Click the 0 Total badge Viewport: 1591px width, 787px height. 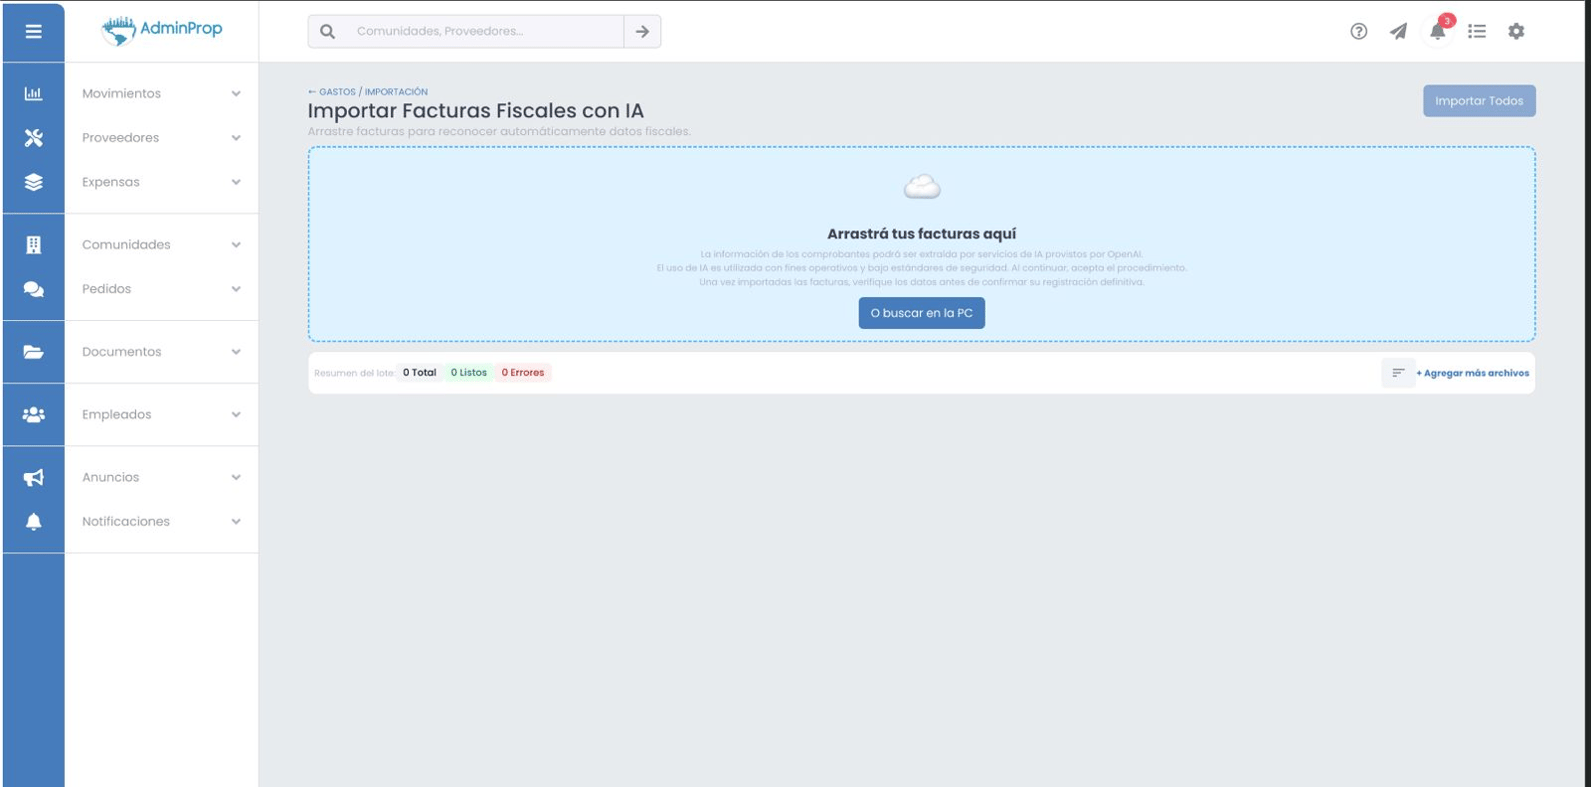tap(419, 373)
